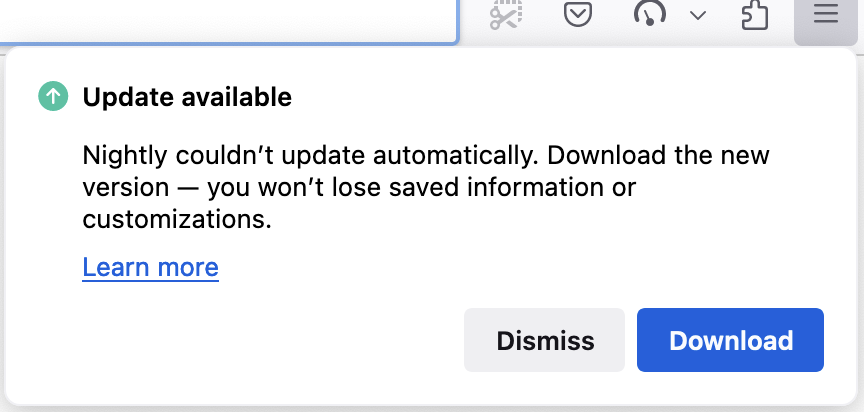
Task: Click the profiler speedometer icon
Action: (x=650, y=16)
